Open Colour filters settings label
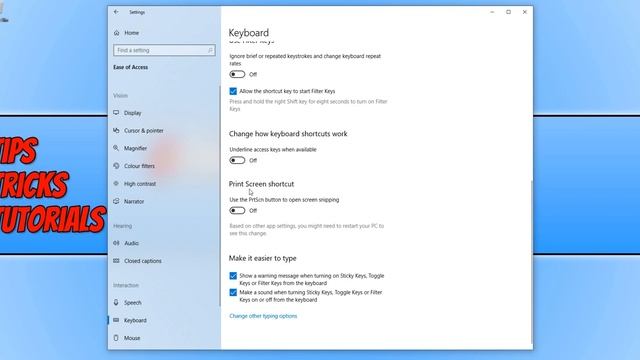The height and width of the screenshot is (360, 640). (140, 166)
